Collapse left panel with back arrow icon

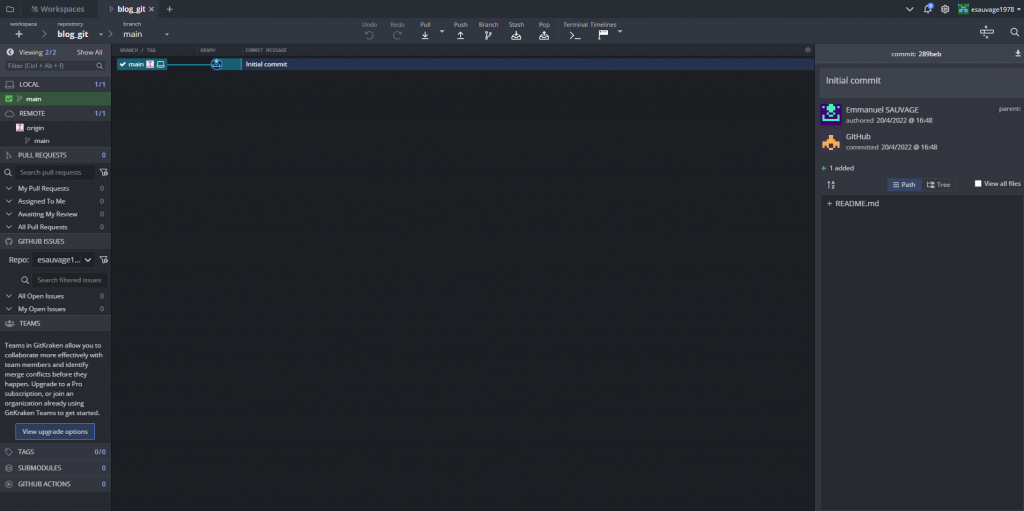[x=10, y=52]
